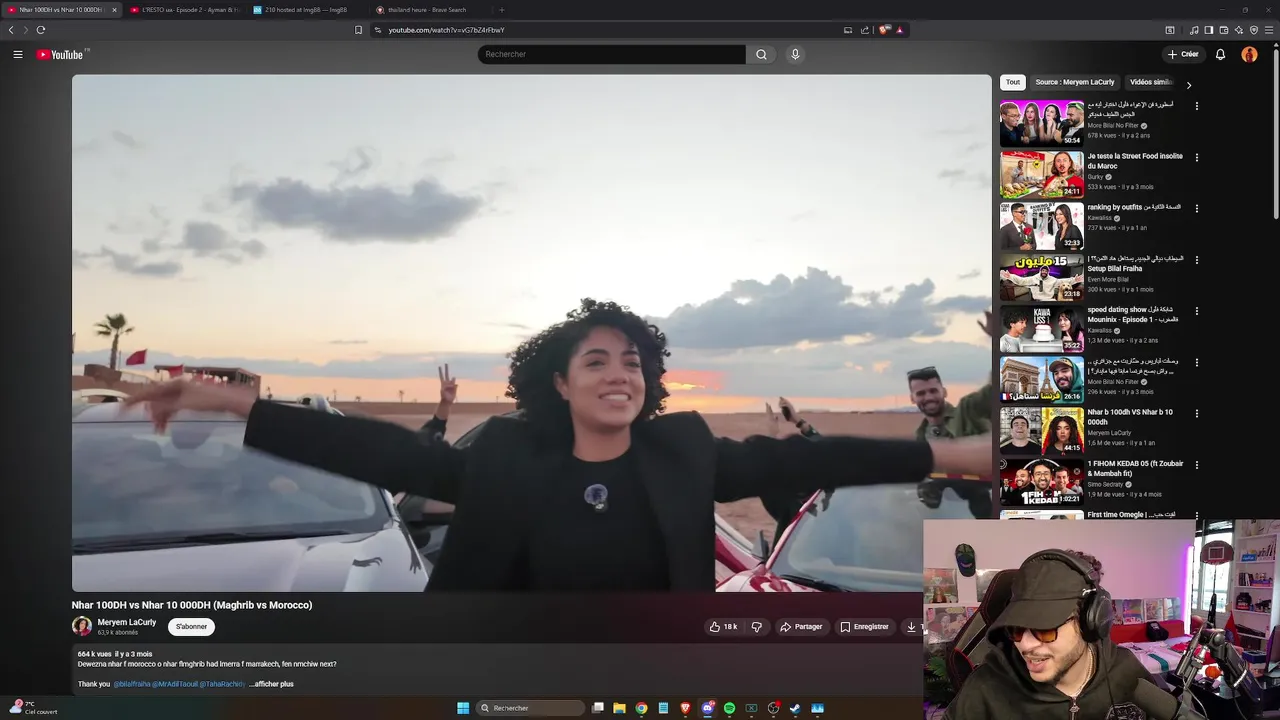
Task: Open options for speed dating show video
Action: (x=1197, y=311)
